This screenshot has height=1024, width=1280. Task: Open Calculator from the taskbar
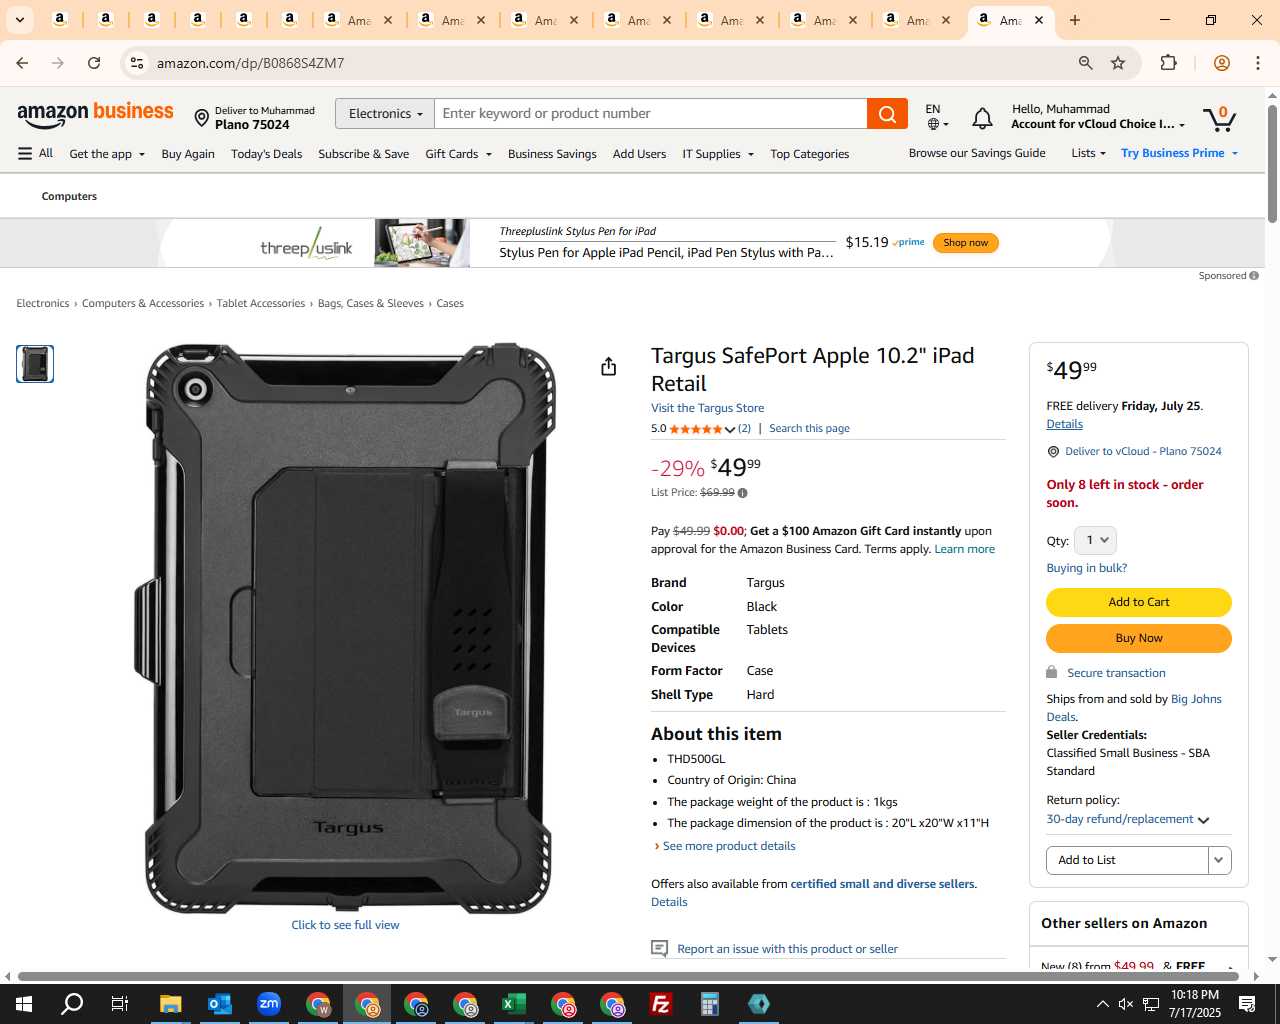(709, 1004)
